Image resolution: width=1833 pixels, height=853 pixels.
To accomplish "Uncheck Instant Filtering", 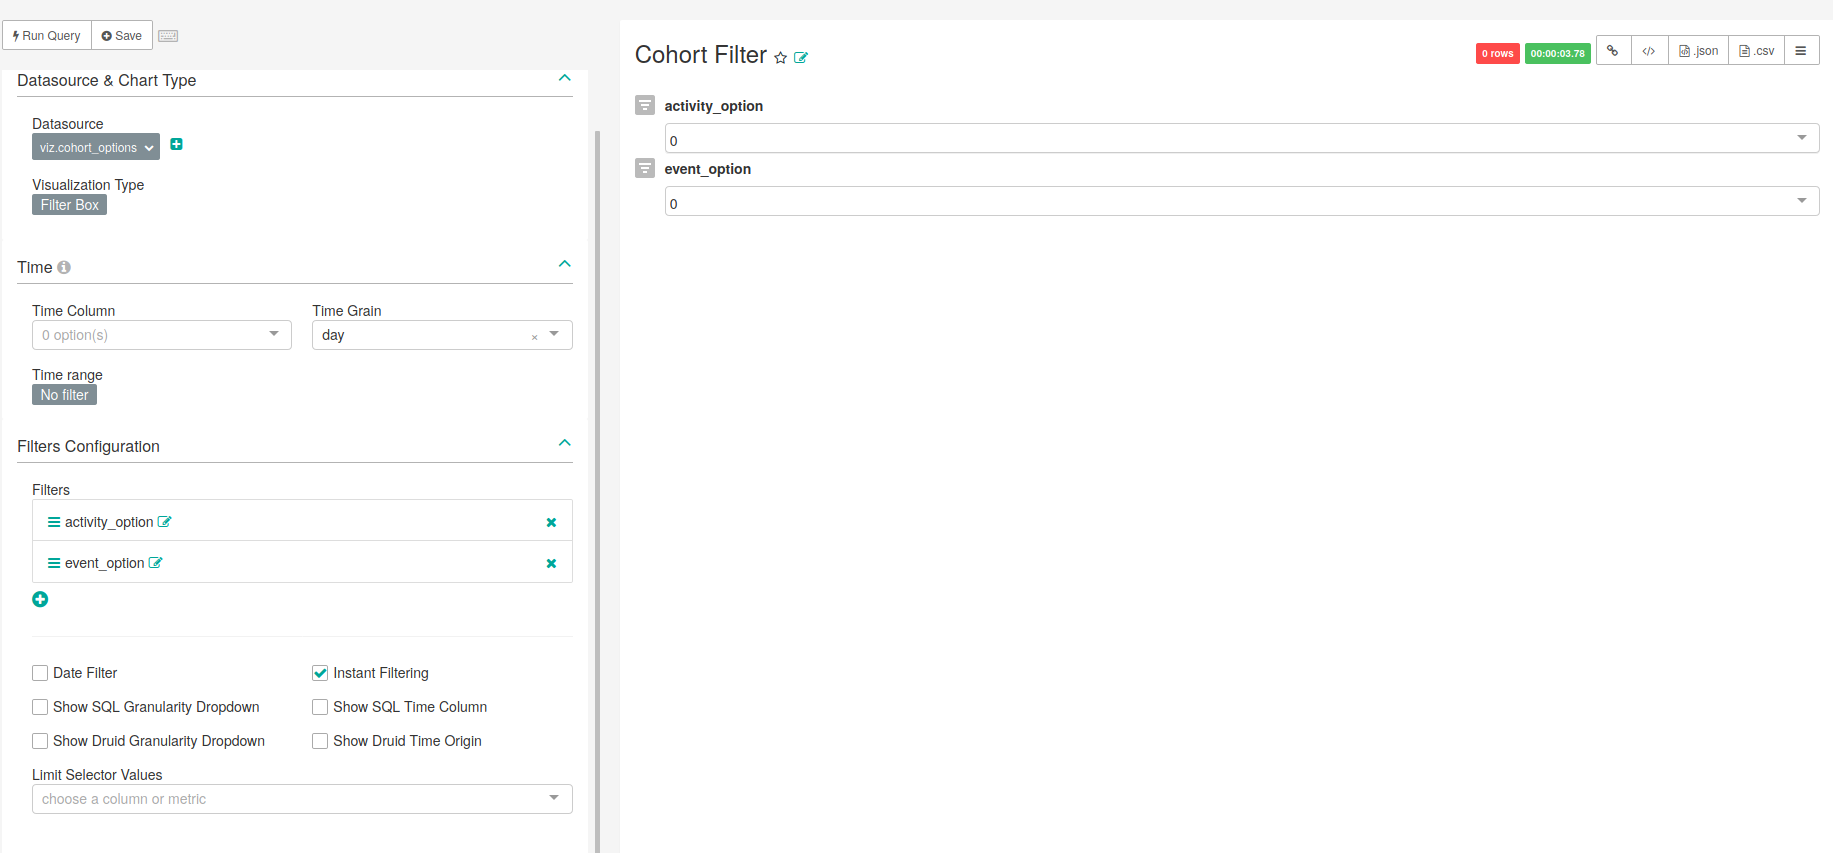I will pyautogui.click(x=320, y=673).
